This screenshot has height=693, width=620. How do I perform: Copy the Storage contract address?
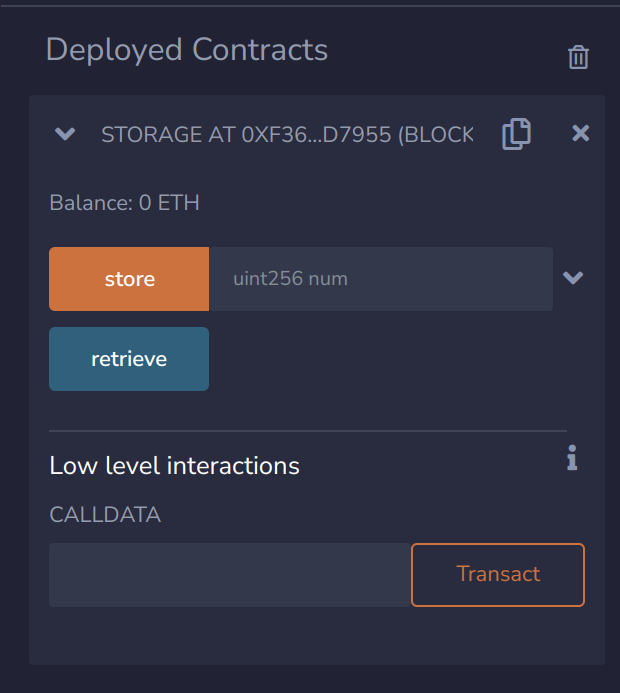[516, 133]
